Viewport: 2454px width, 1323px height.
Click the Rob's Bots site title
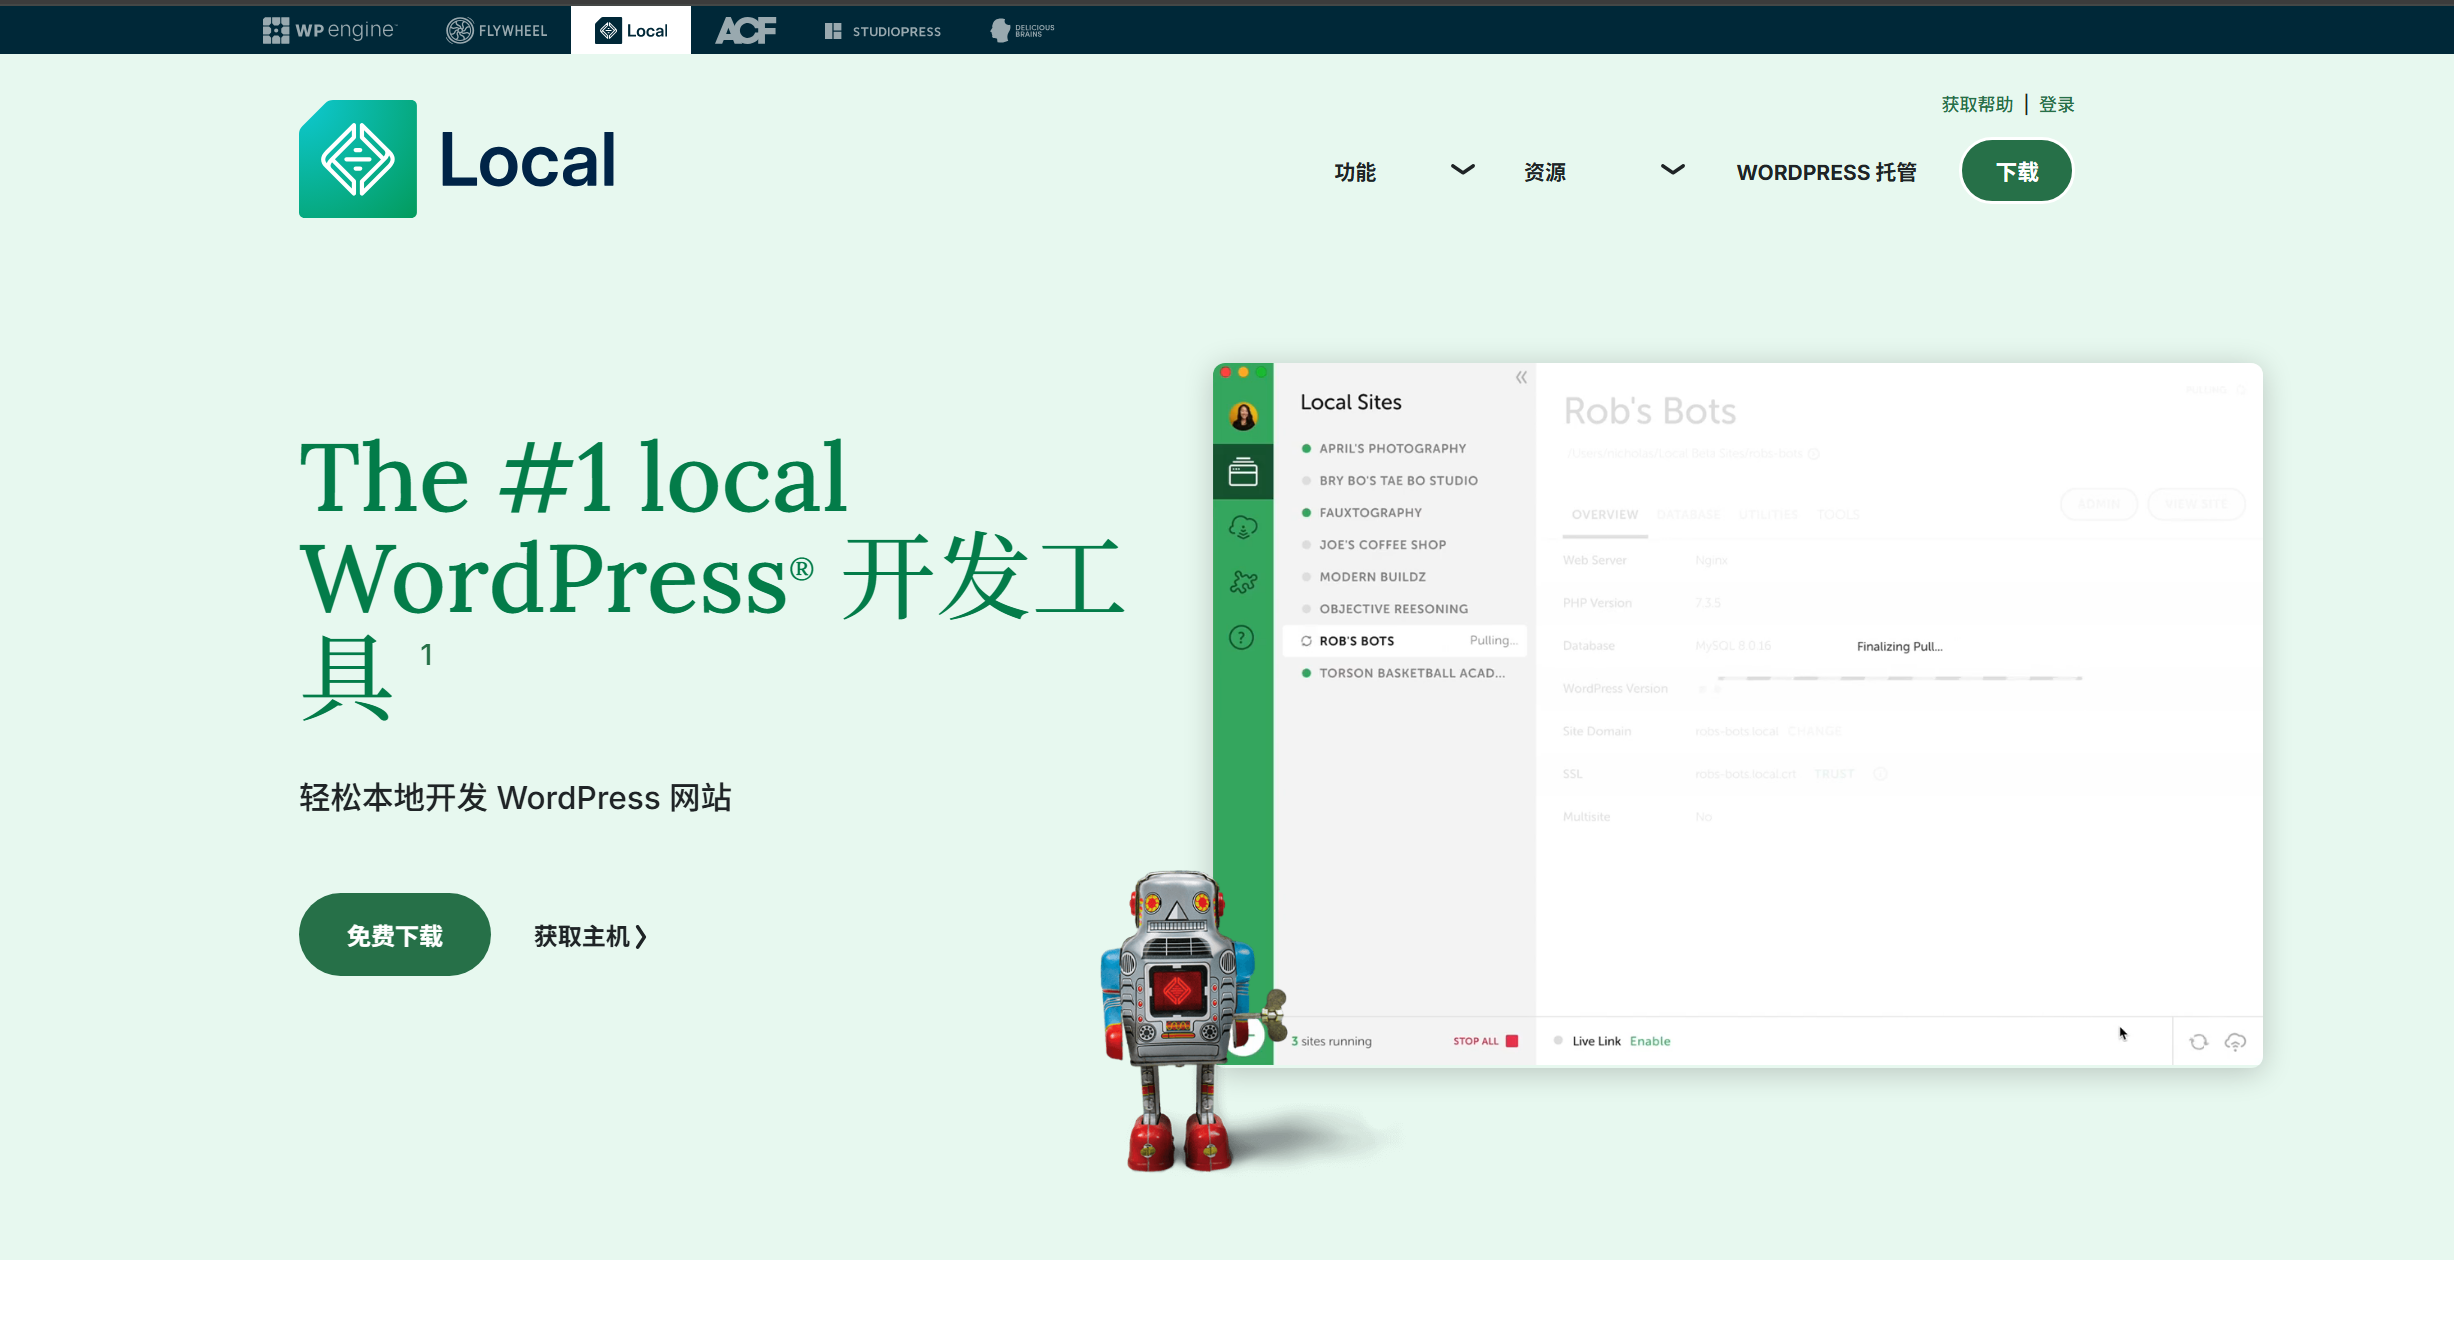coord(1650,411)
